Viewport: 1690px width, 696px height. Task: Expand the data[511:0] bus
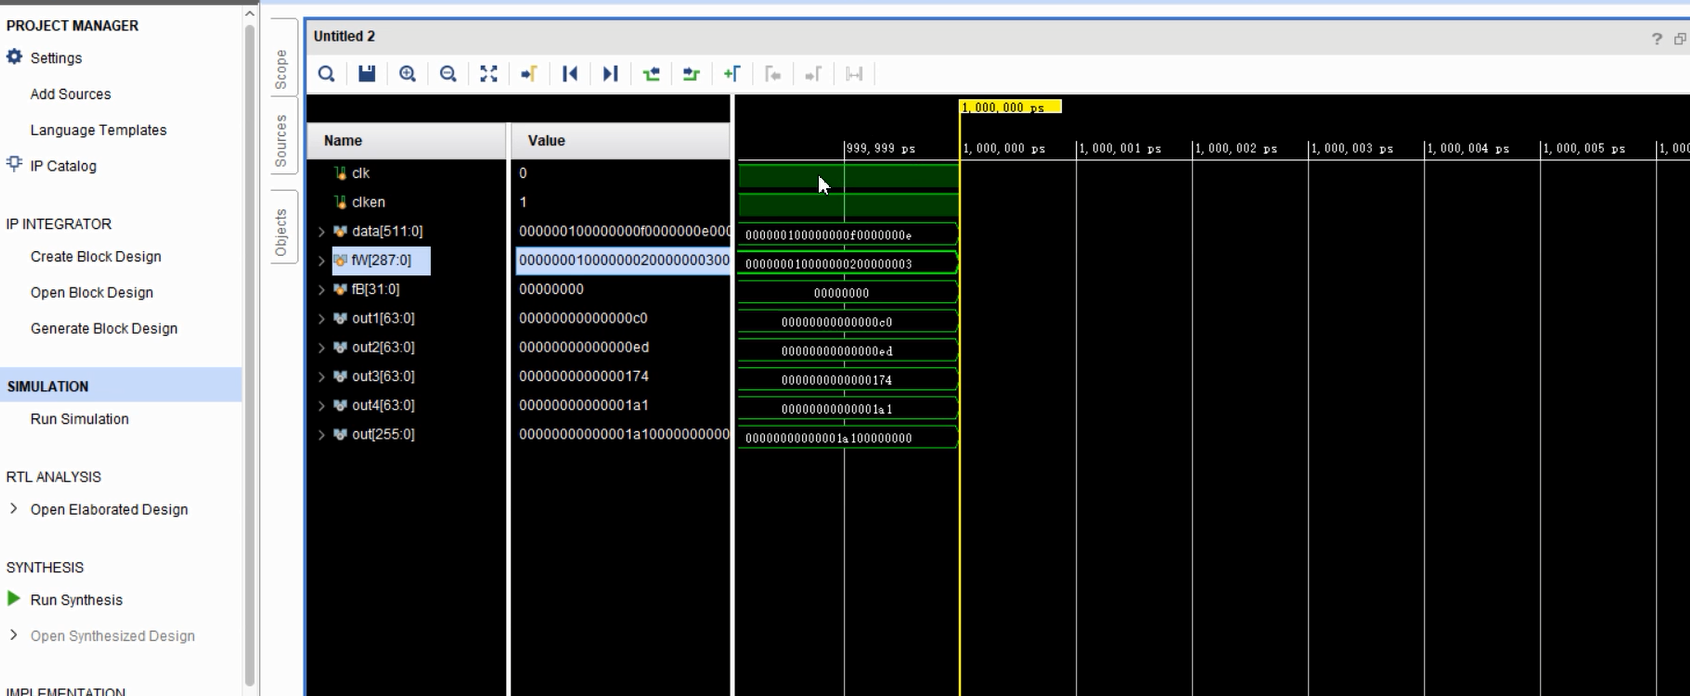pyautogui.click(x=321, y=231)
